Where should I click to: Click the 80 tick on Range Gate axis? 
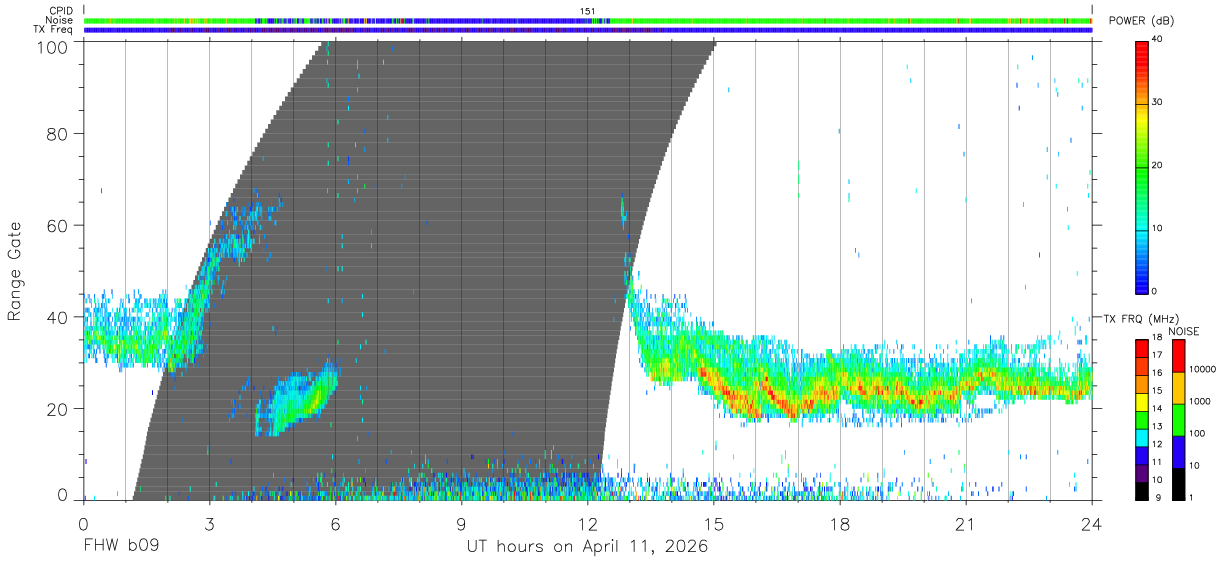pyautogui.click(x=59, y=134)
